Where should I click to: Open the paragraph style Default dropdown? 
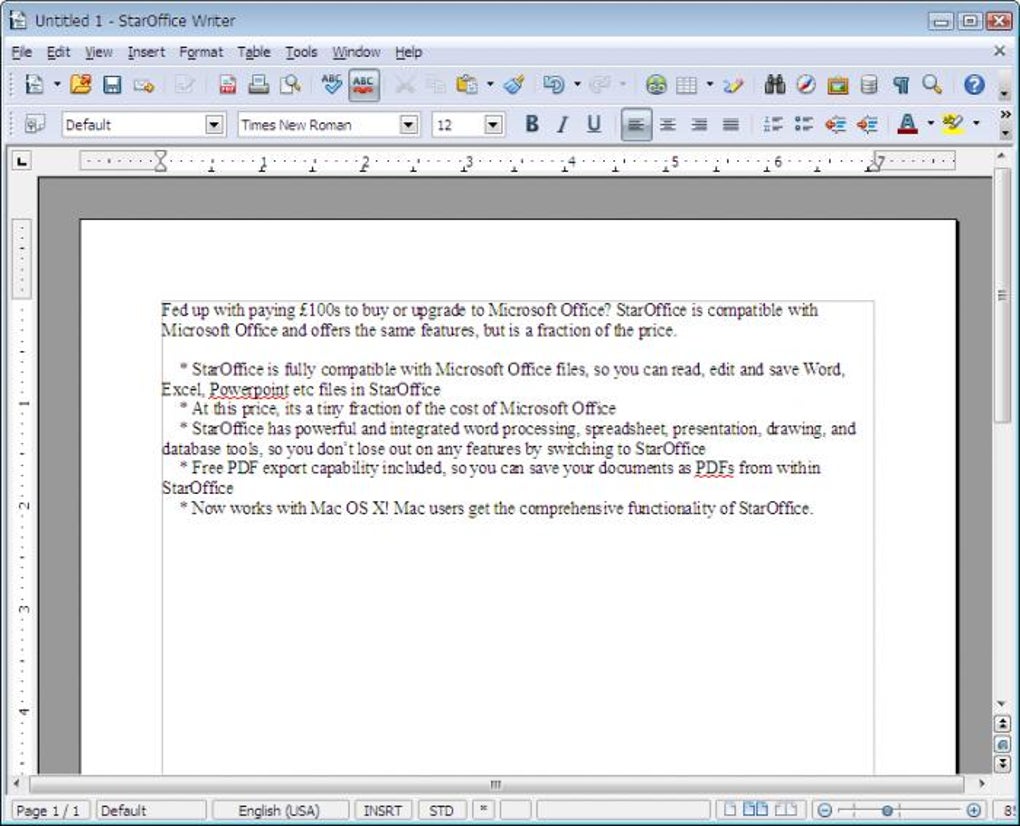(x=214, y=124)
